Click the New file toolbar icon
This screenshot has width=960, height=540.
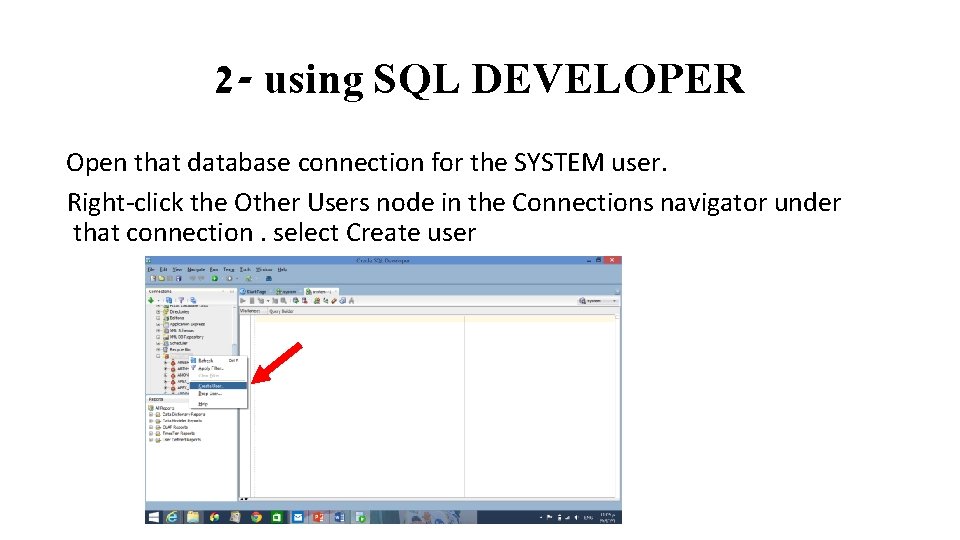[153, 279]
